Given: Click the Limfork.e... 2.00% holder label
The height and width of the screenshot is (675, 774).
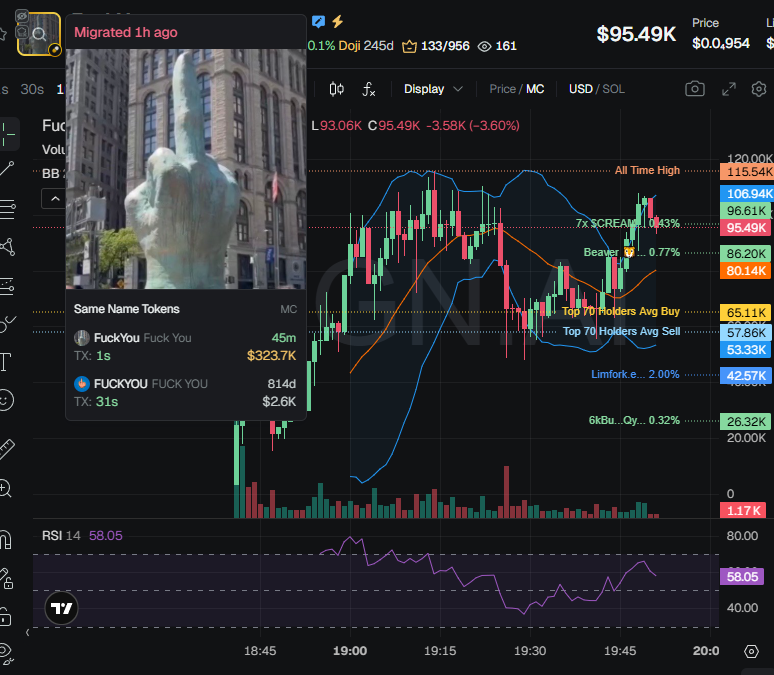Looking at the screenshot, I should pos(635,374).
